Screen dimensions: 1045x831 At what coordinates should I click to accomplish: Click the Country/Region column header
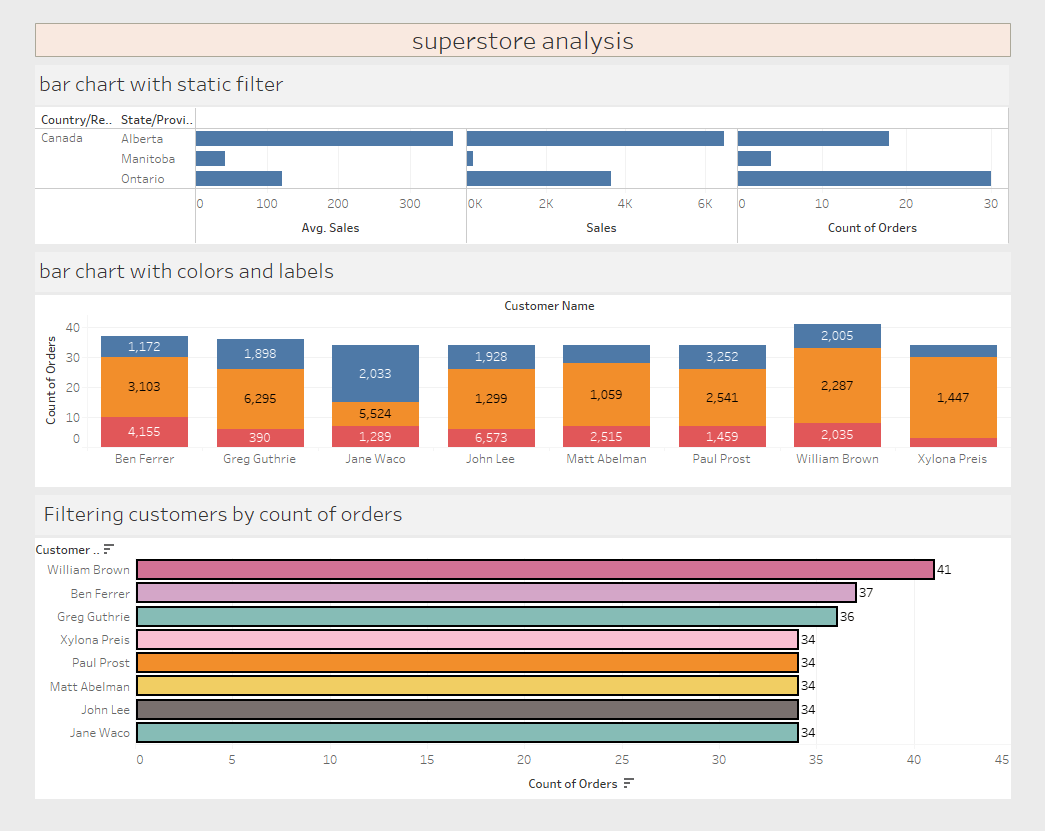click(76, 119)
